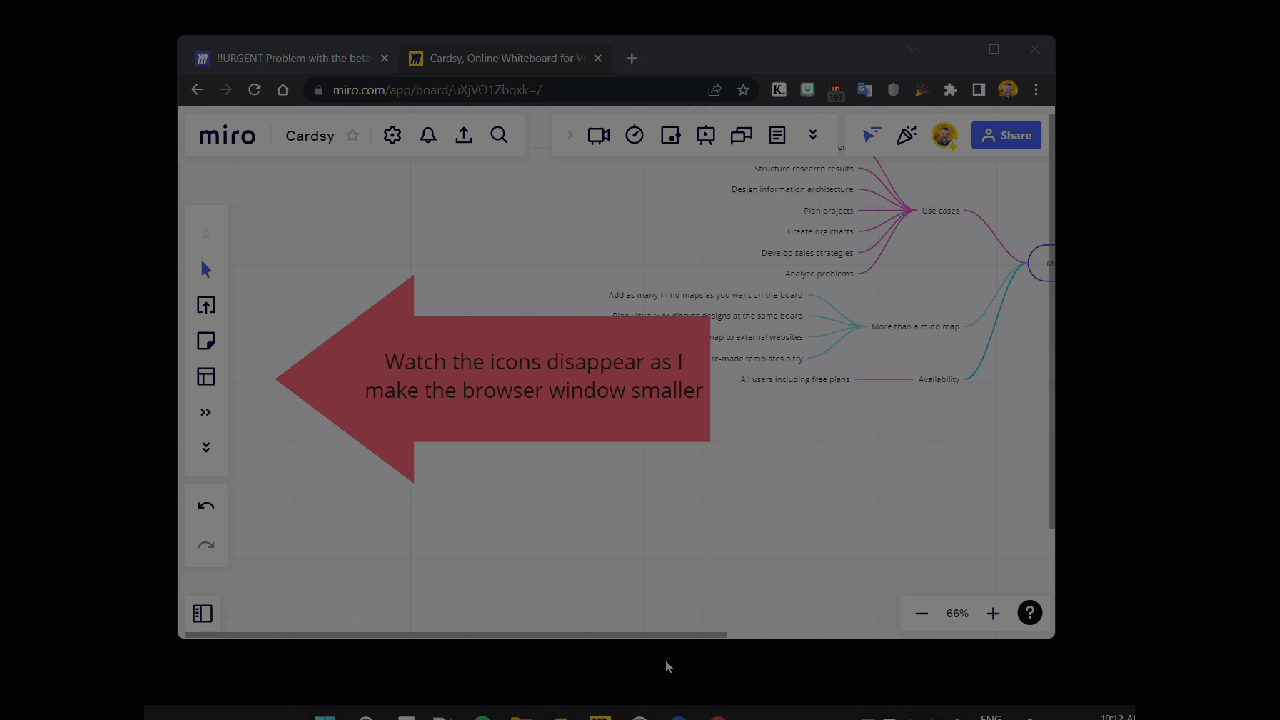Open the help question mark button

[x=1029, y=613]
